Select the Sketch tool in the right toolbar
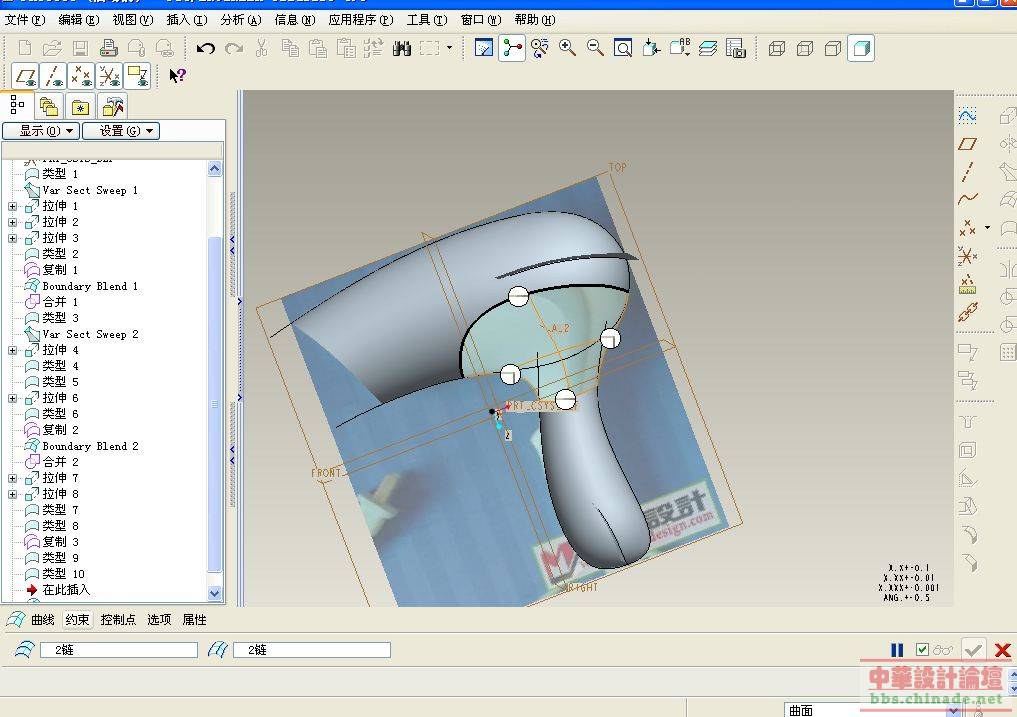 967,115
